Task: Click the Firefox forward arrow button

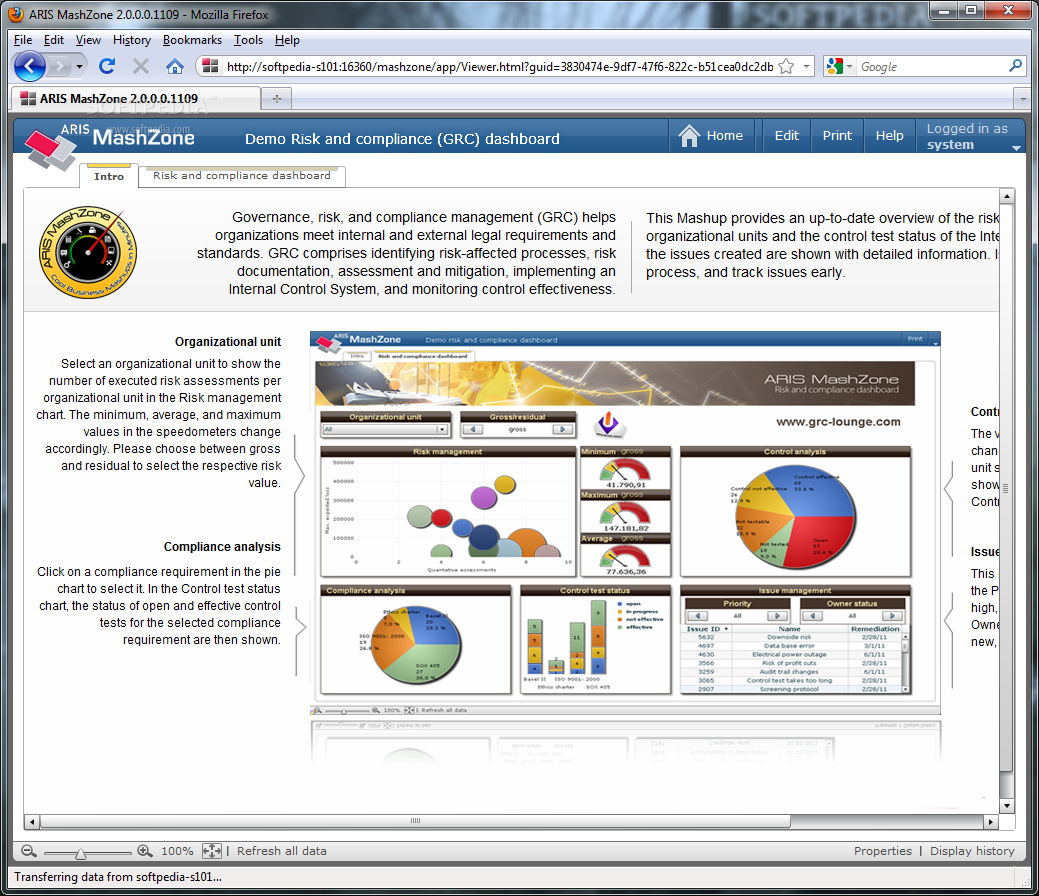Action: [59, 66]
